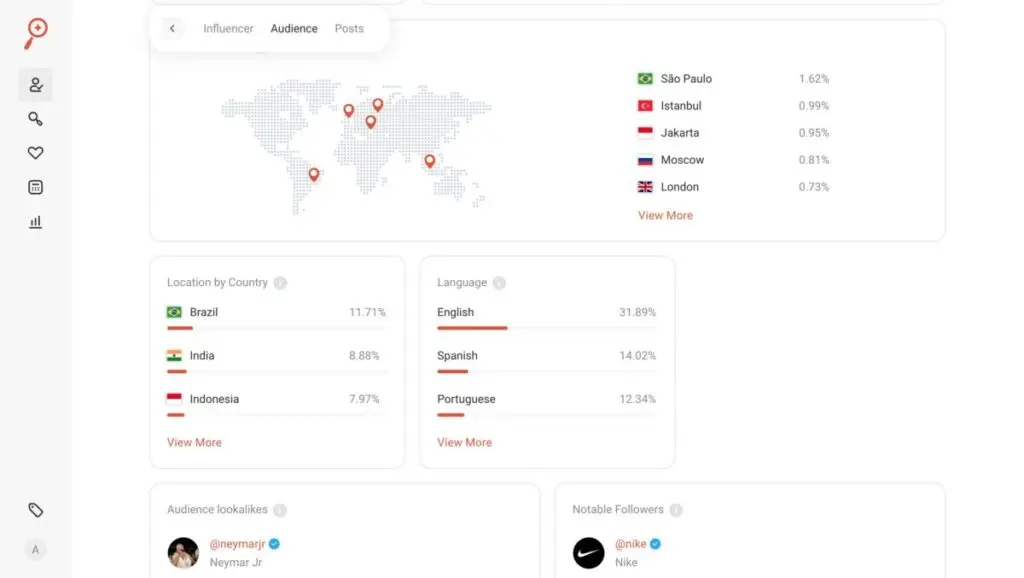Click info icon next to Language

pos(499,283)
